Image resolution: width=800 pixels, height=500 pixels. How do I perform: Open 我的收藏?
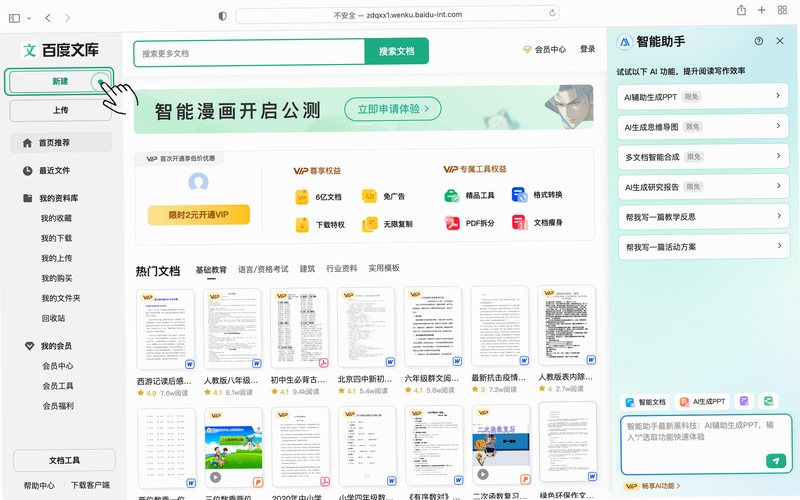coord(56,218)
